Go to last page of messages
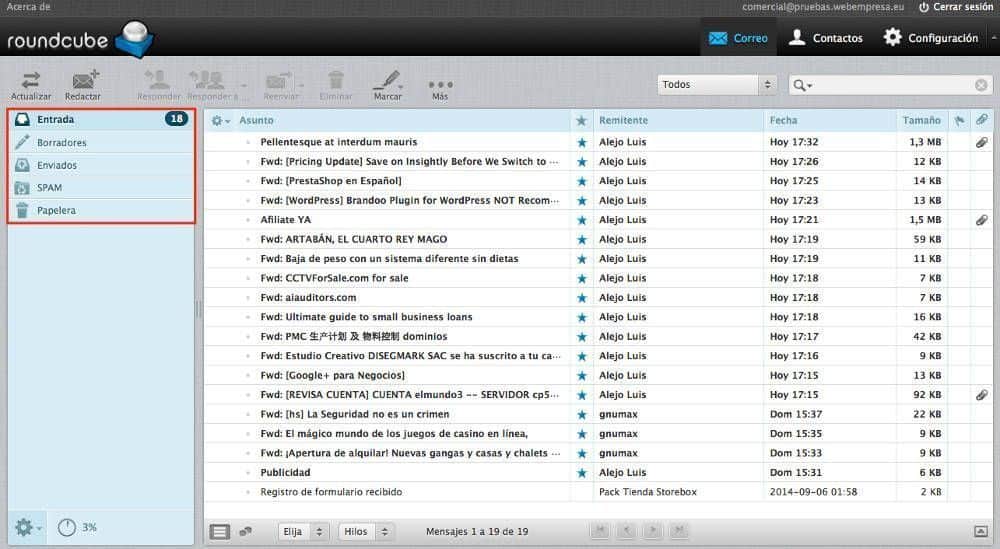Screen dimensions: 1000x549 click(679, 530)
